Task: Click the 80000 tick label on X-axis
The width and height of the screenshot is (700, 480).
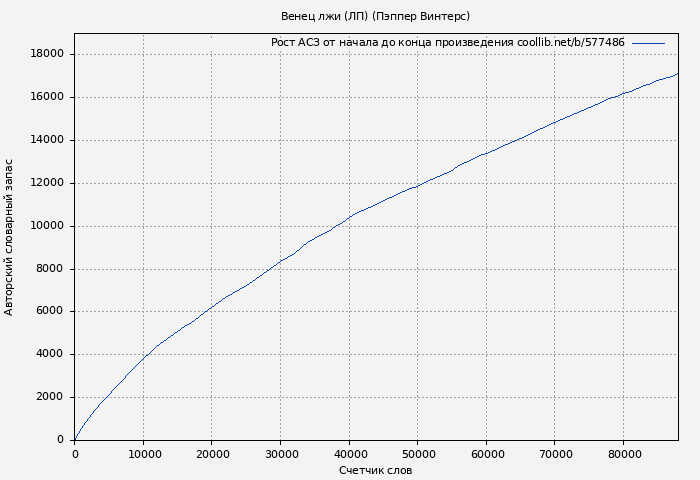Action: [623, 454]
